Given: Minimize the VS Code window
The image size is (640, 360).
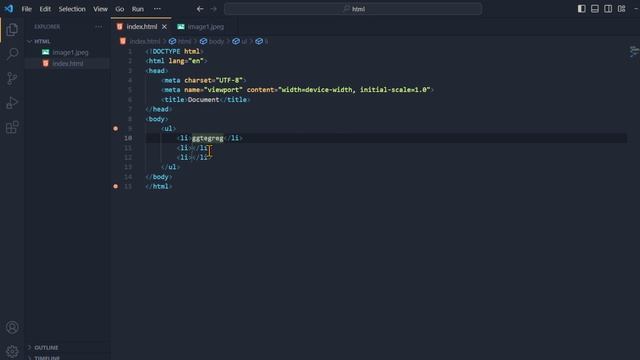Looking at the screenshot, I should [x=636, y=9].
